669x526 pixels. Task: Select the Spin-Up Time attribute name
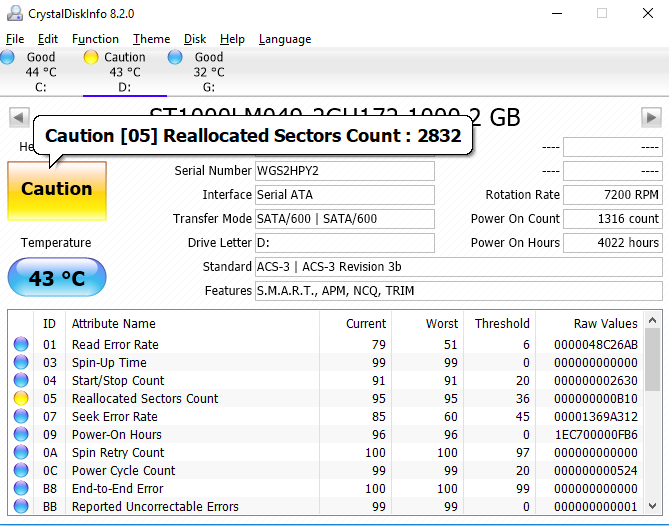tap(109, 363)
